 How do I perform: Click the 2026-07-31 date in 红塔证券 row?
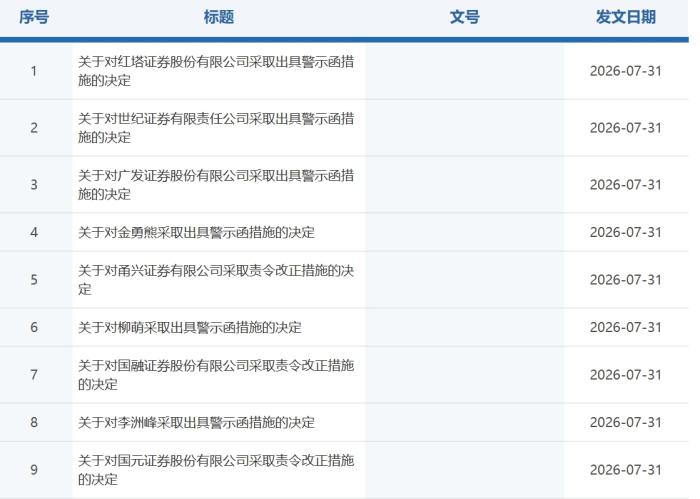coord(625,71)
